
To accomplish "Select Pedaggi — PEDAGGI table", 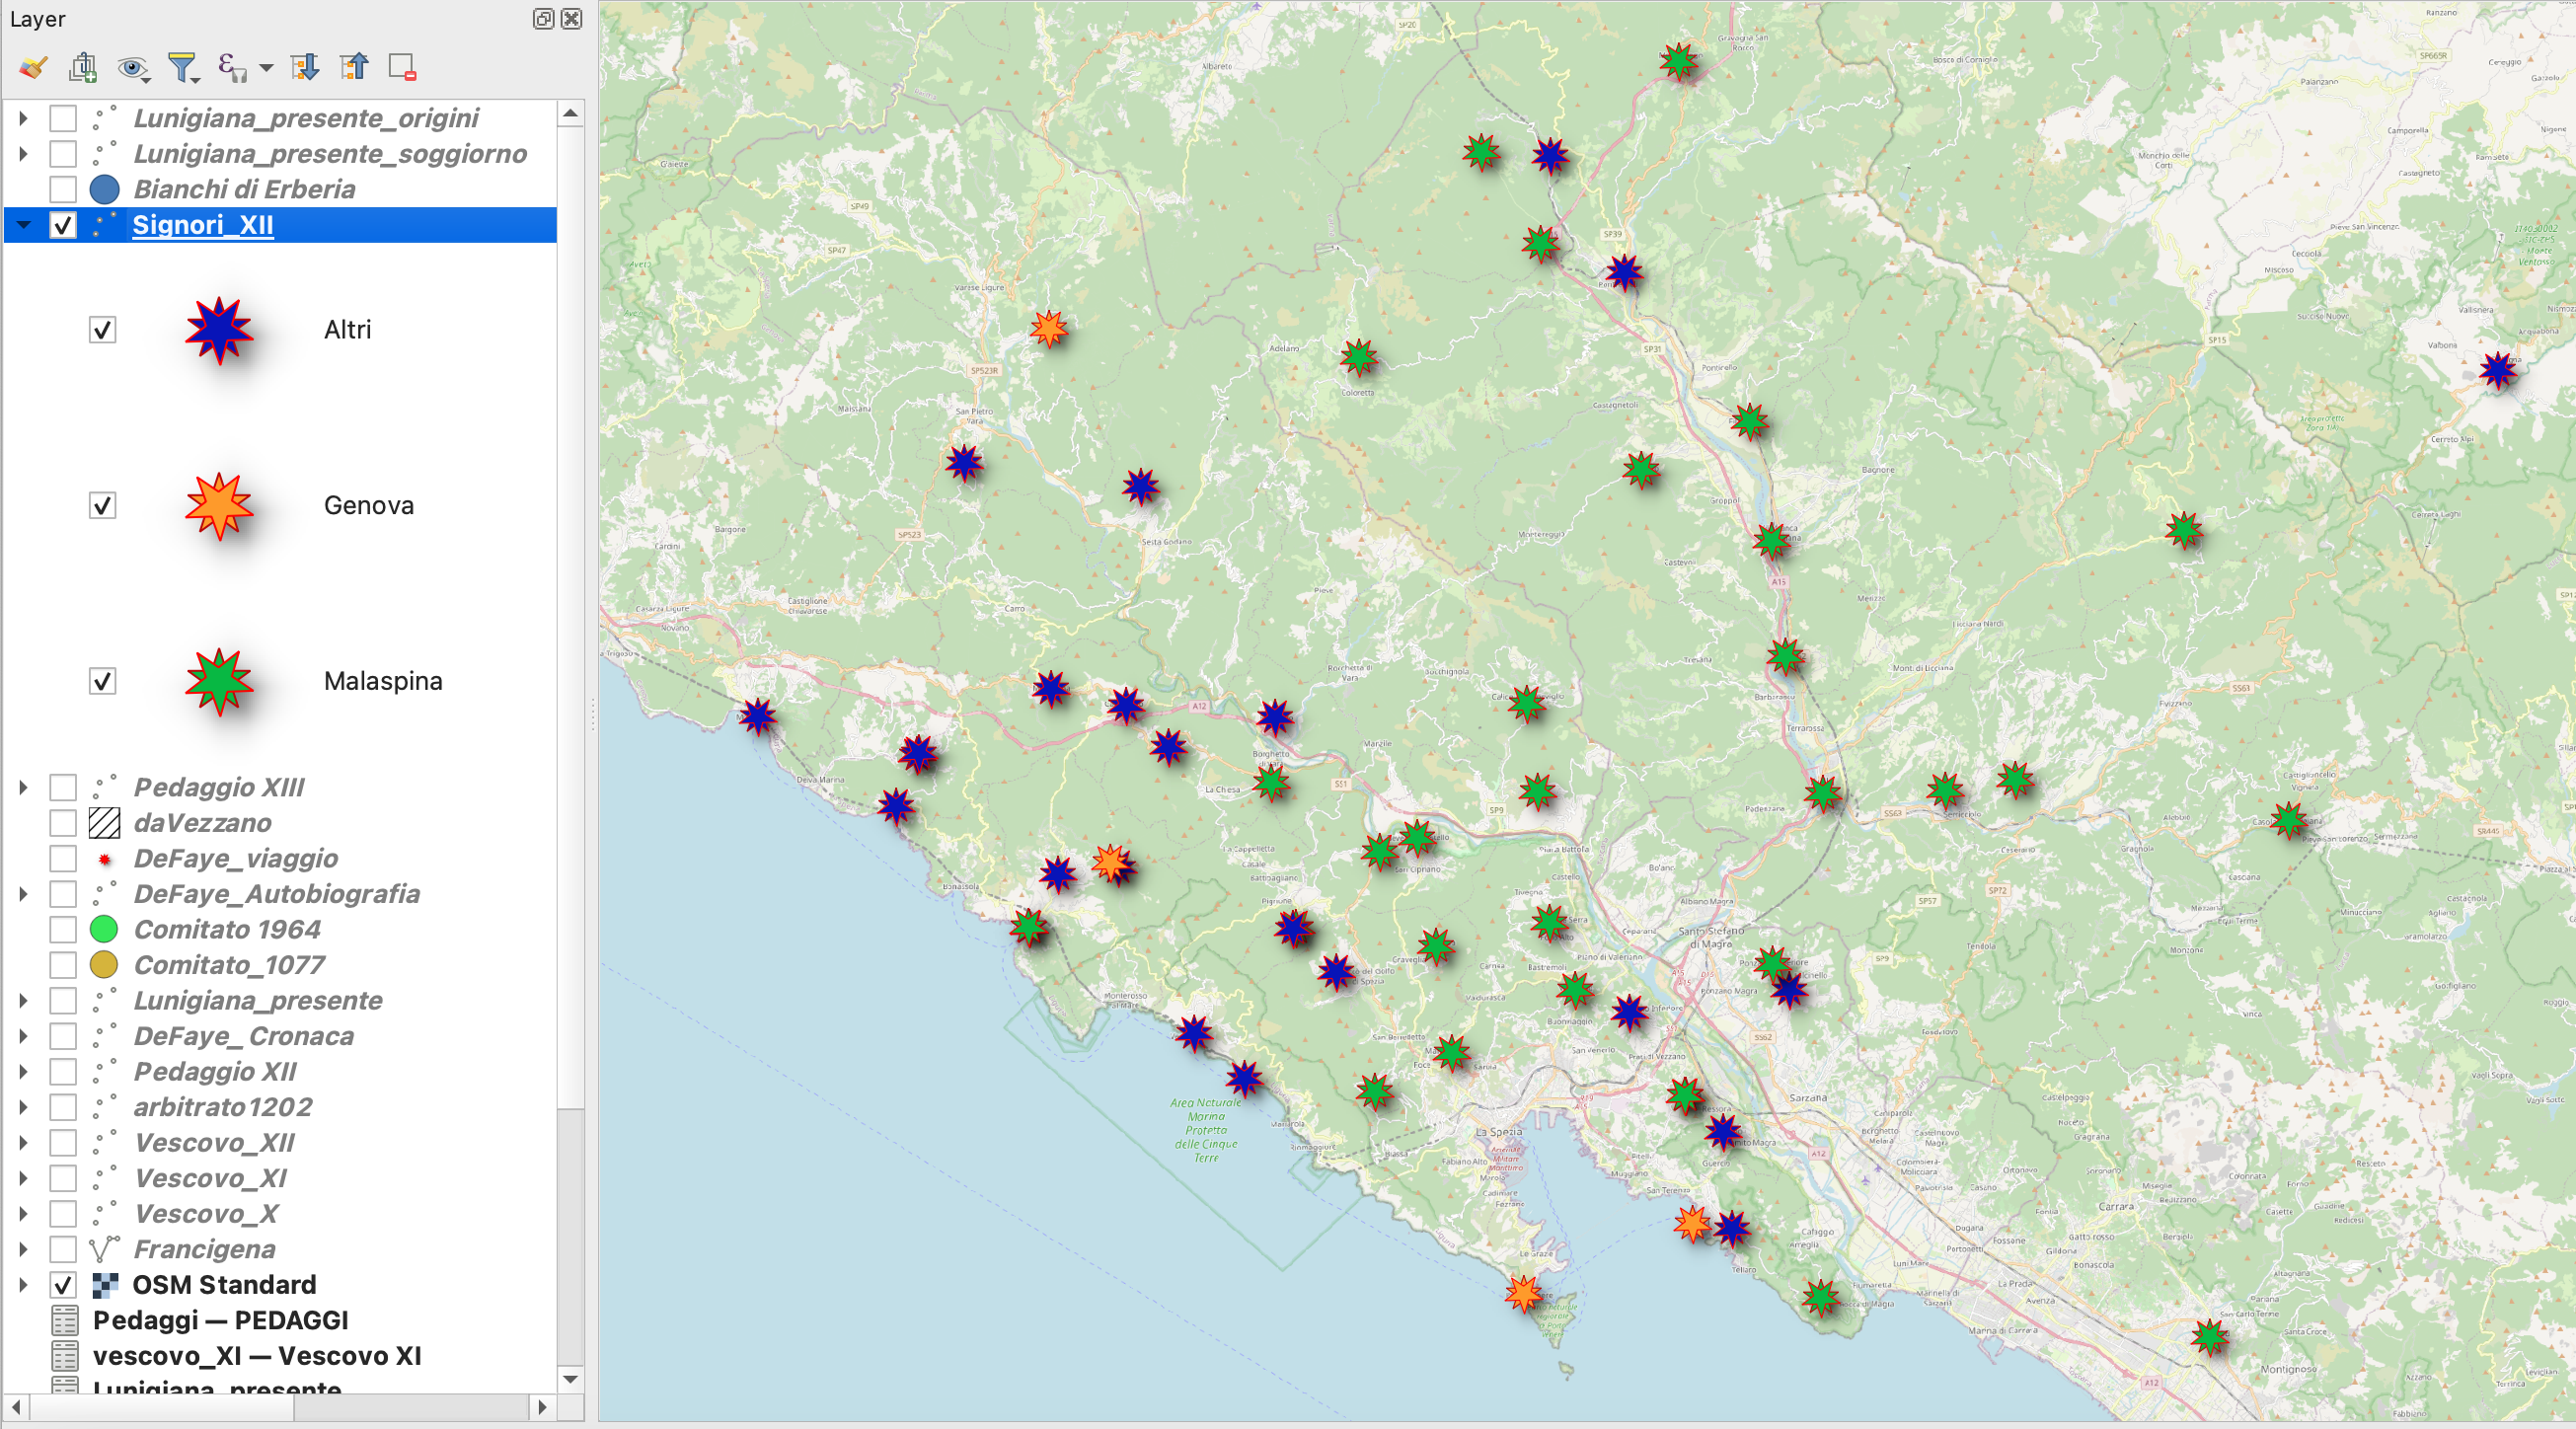I will (x=221, y=1321).
